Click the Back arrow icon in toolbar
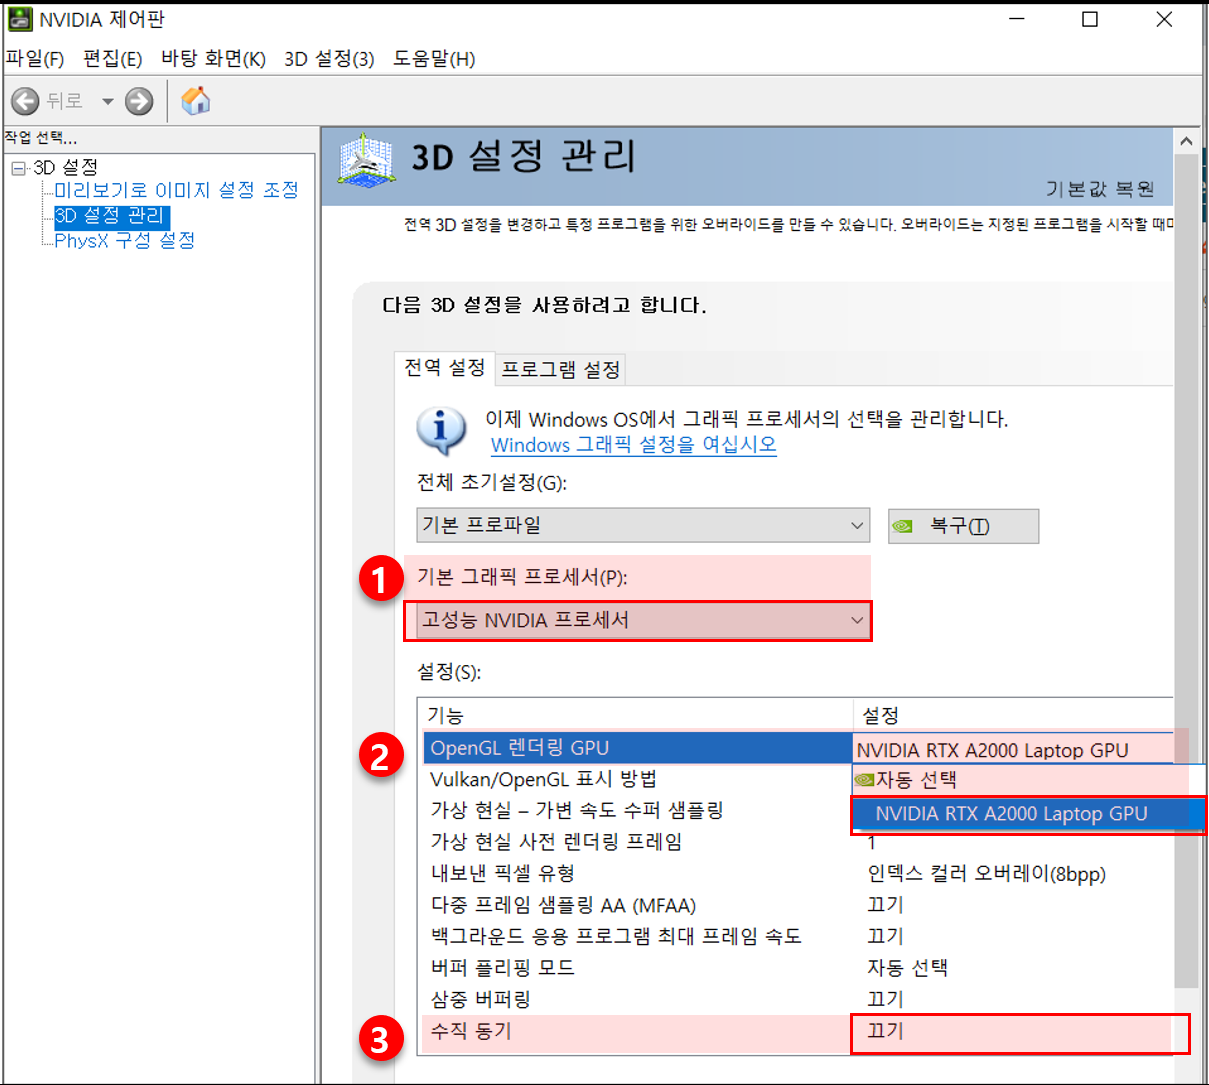This screenshot has width=1209, height=1085. 25,101
